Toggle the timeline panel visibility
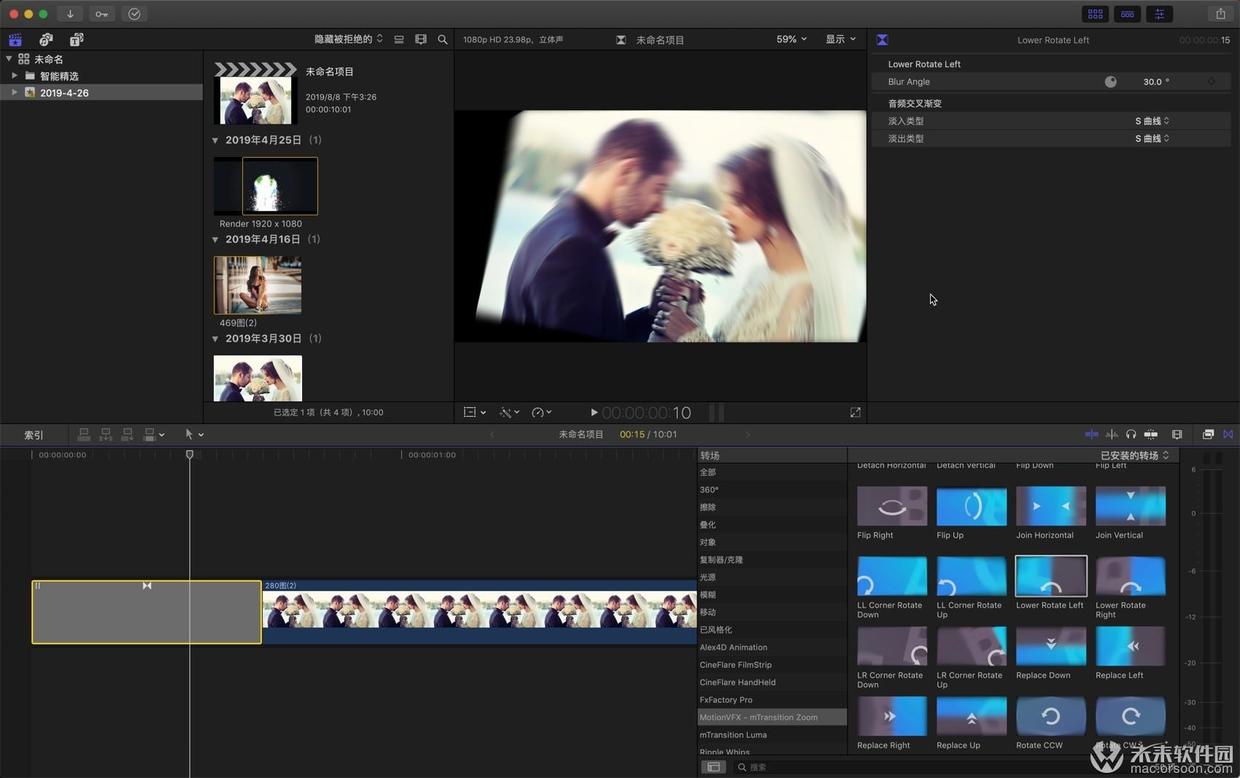The height and width of the screenshot is (778, 1240). [x=1128, y=14]
